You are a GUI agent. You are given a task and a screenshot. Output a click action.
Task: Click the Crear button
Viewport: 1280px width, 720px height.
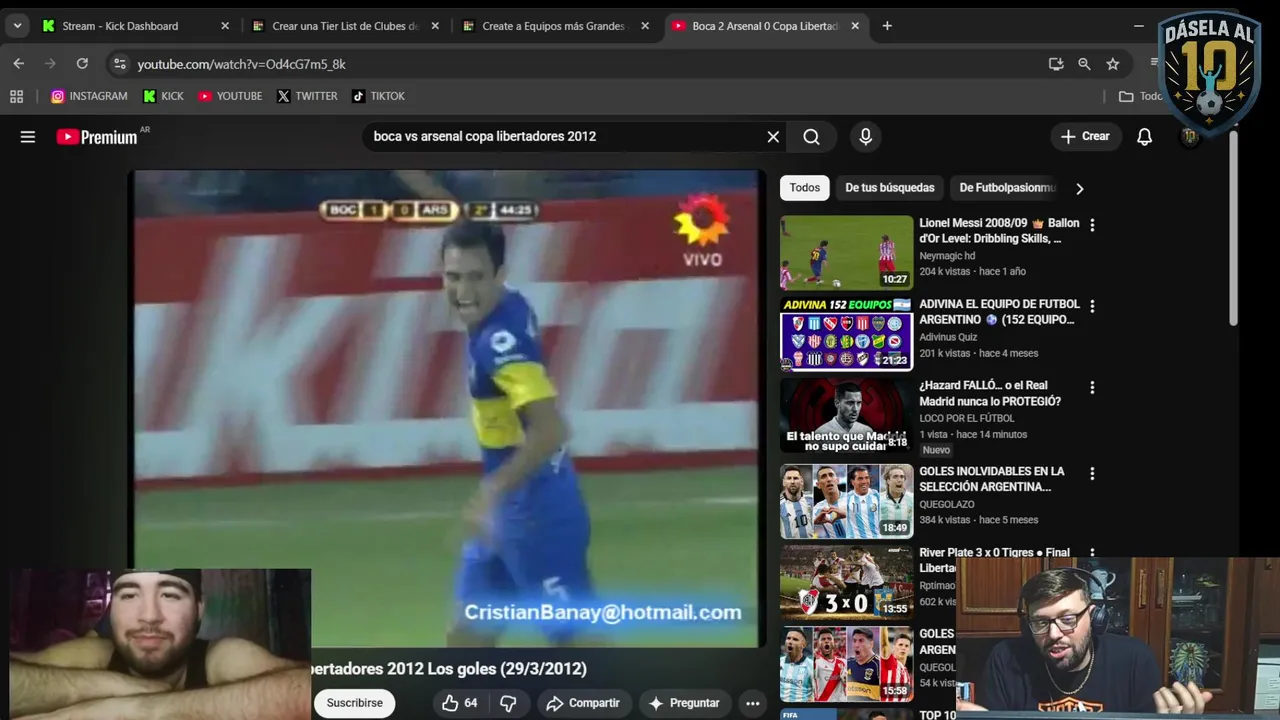1085,137
